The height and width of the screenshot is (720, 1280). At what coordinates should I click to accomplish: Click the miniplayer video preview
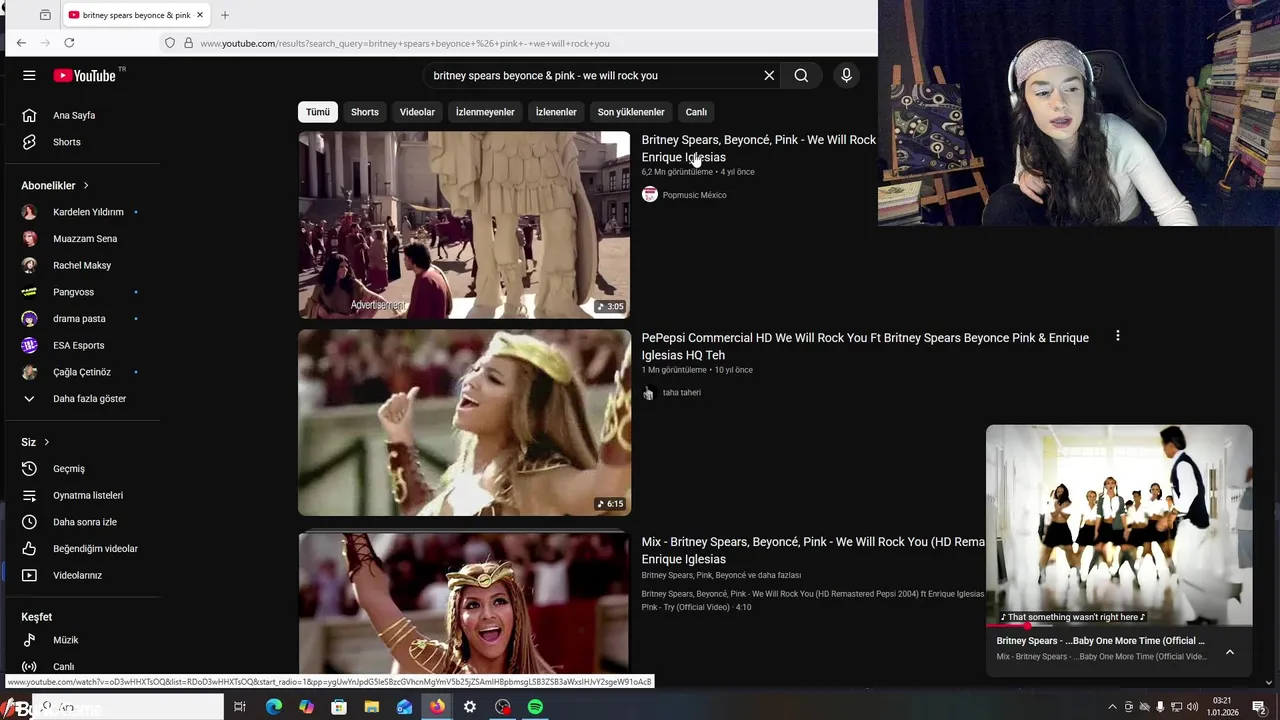point(1119,525)
